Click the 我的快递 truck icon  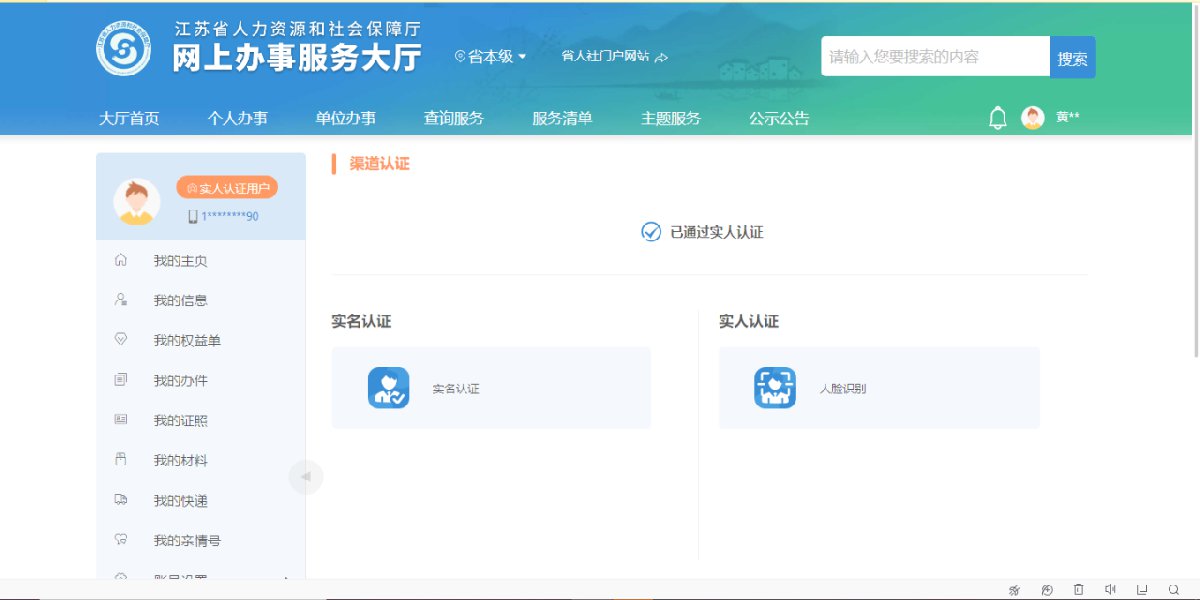[121, 500]
